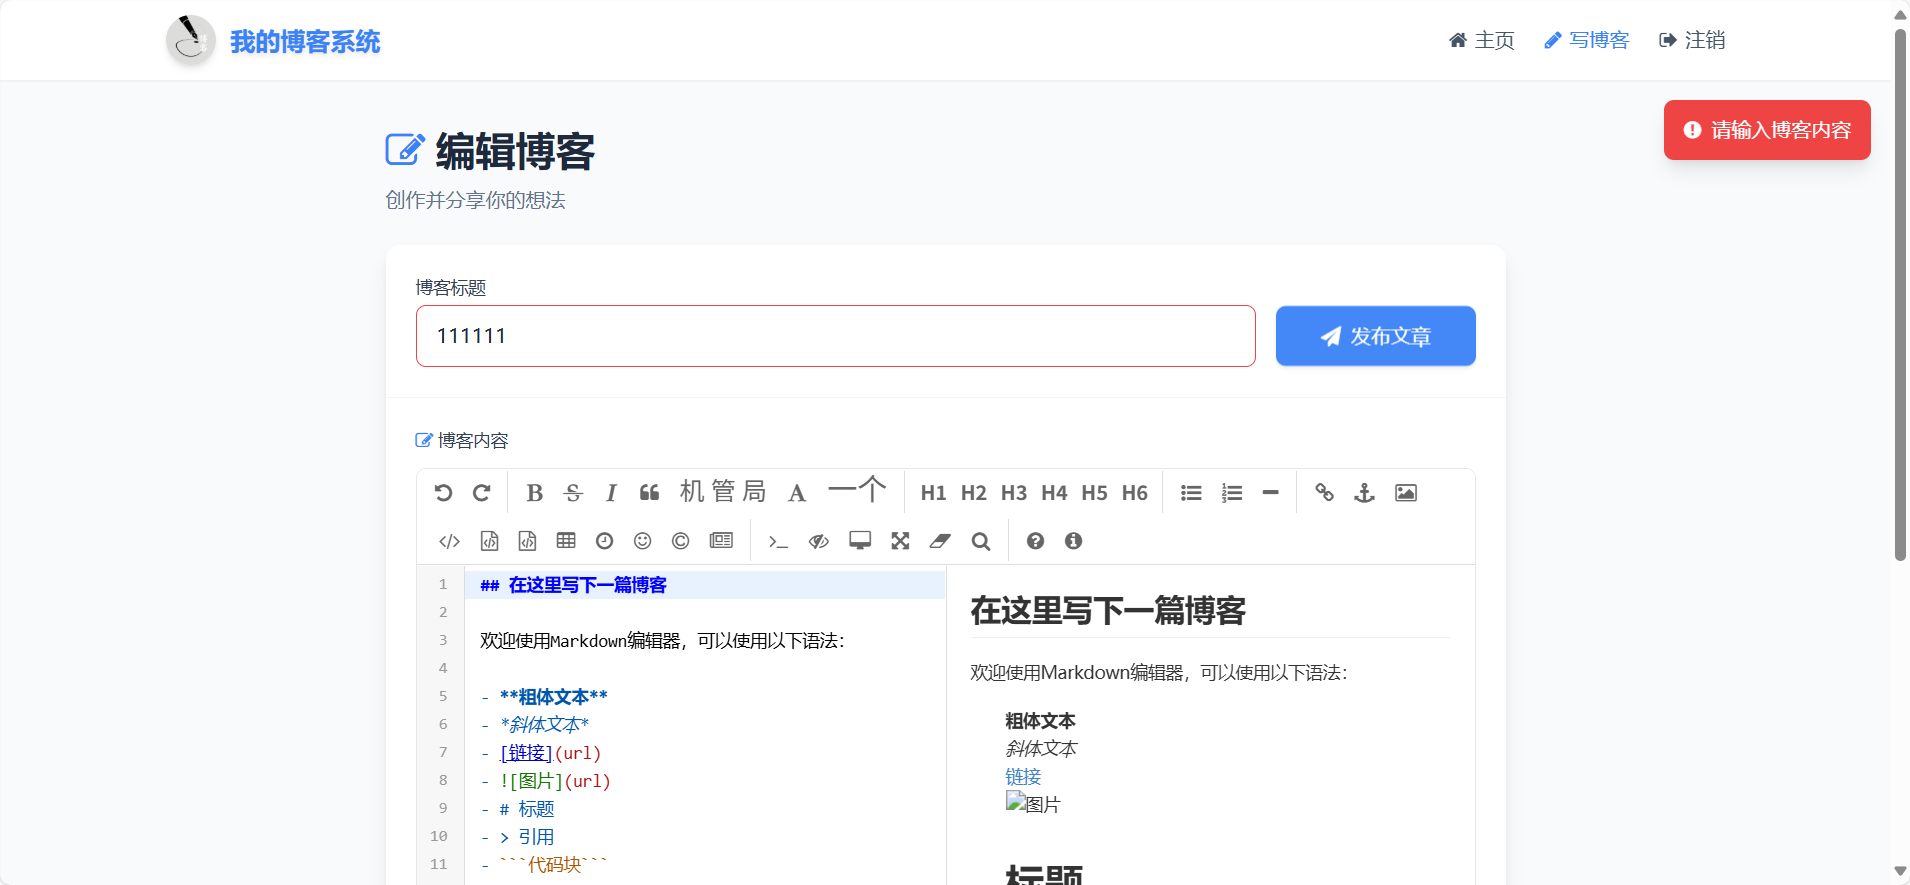Click the 我的博客系统 site title
This screenshot has width=1910, height=885.
point(305,42)
